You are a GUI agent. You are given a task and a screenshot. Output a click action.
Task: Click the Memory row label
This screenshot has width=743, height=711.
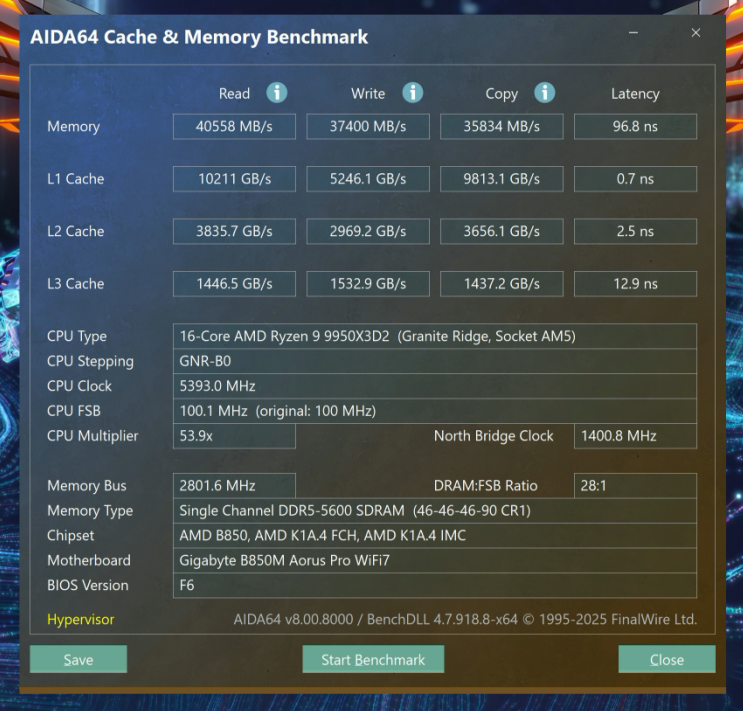(x=73, y=127)
